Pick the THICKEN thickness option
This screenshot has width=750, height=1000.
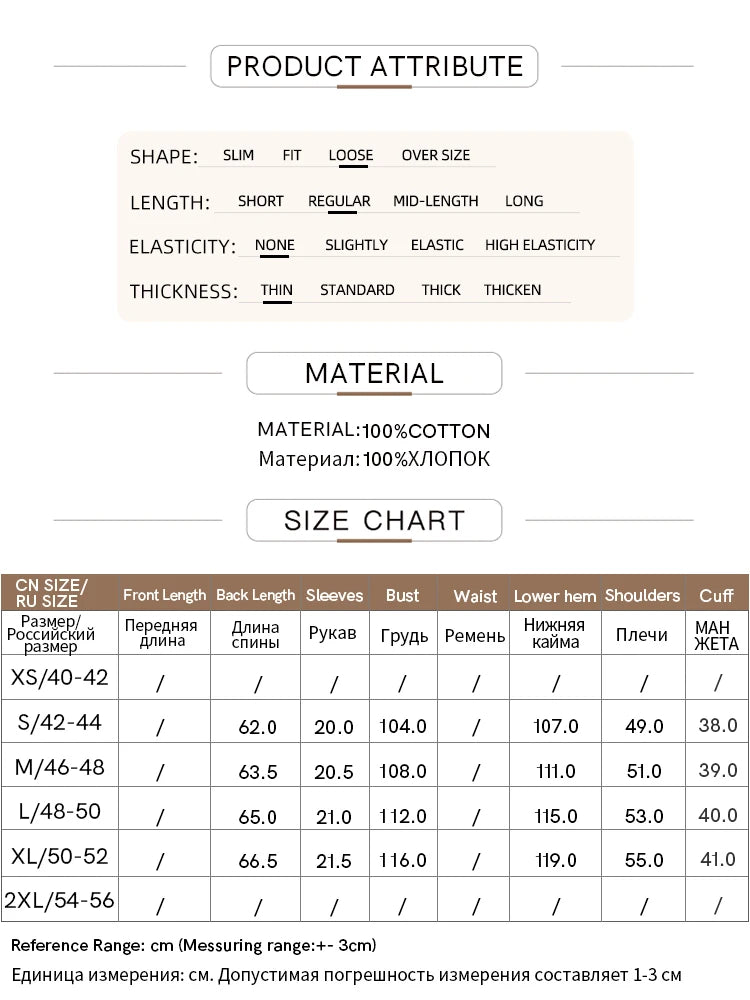[512, 290]
